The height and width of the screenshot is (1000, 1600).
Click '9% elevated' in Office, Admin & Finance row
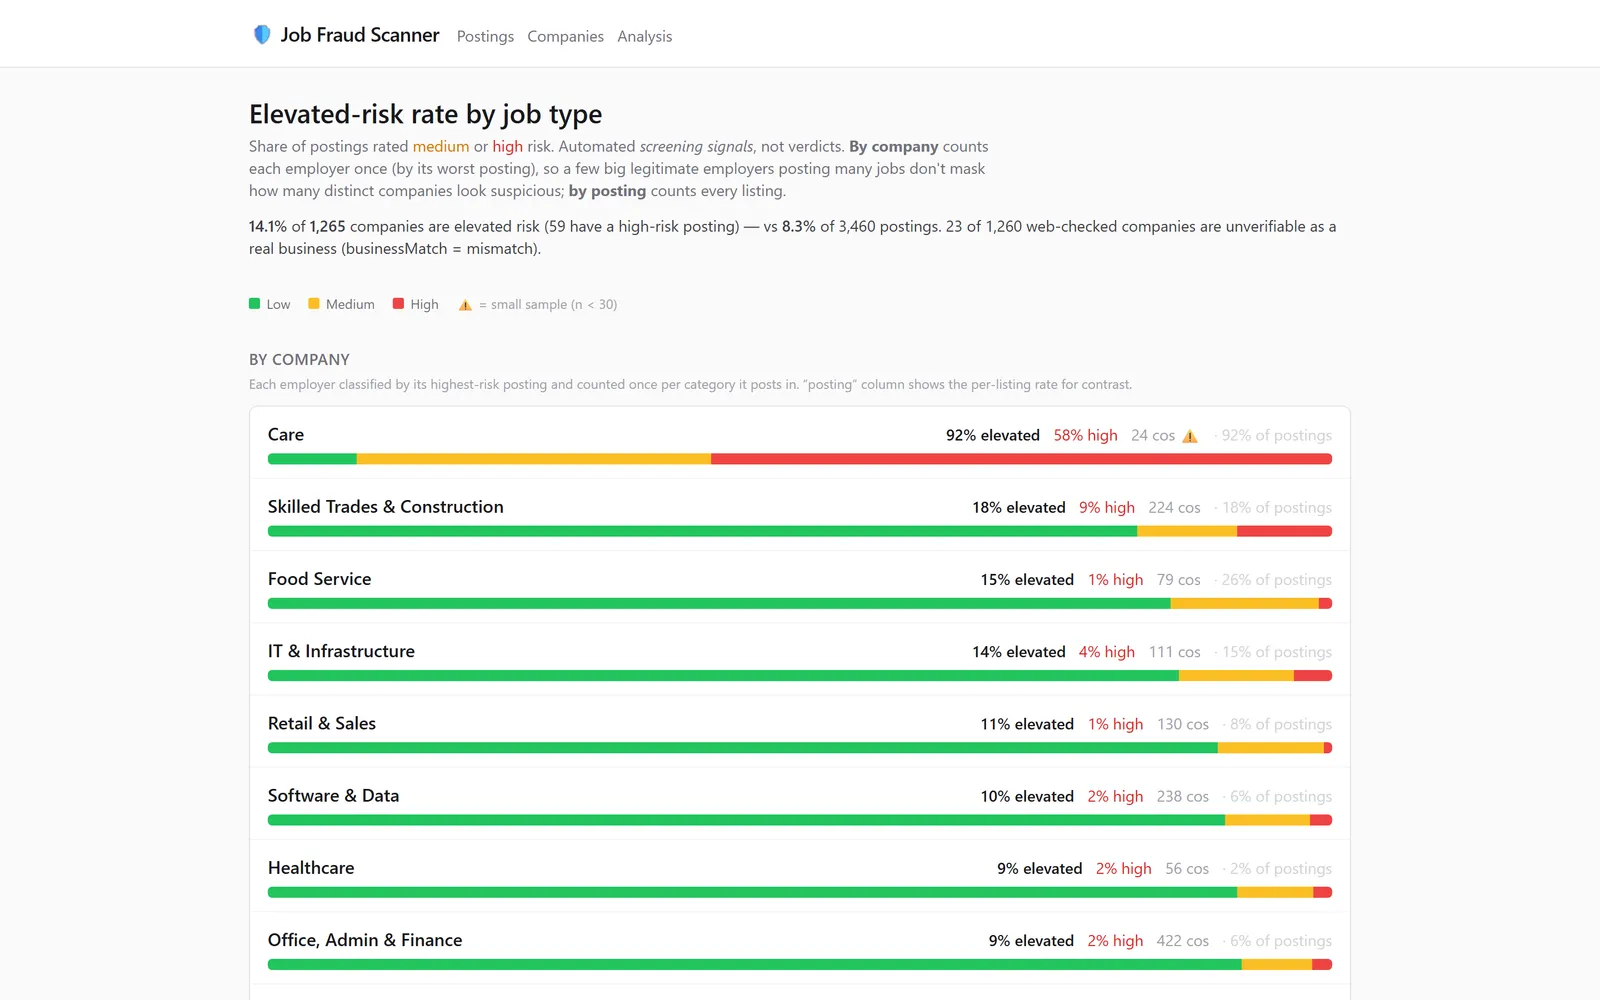click(1031, 940)
